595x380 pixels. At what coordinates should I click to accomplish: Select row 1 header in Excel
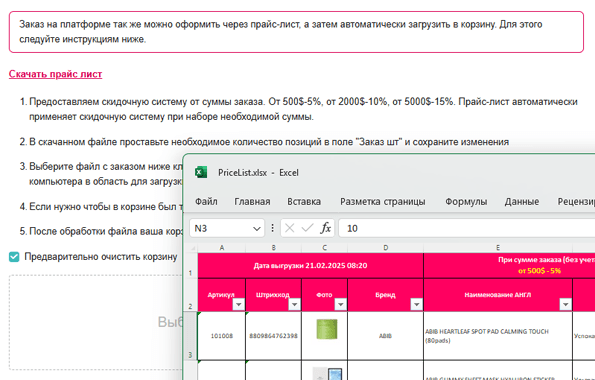[190, 266]
